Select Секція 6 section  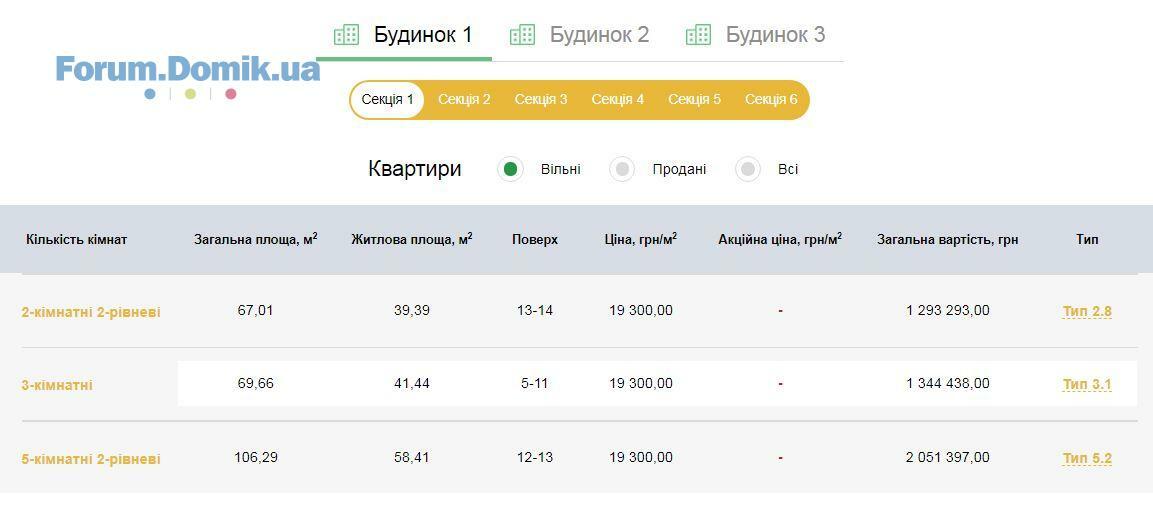pyautogui.click(x=771, y=100)
